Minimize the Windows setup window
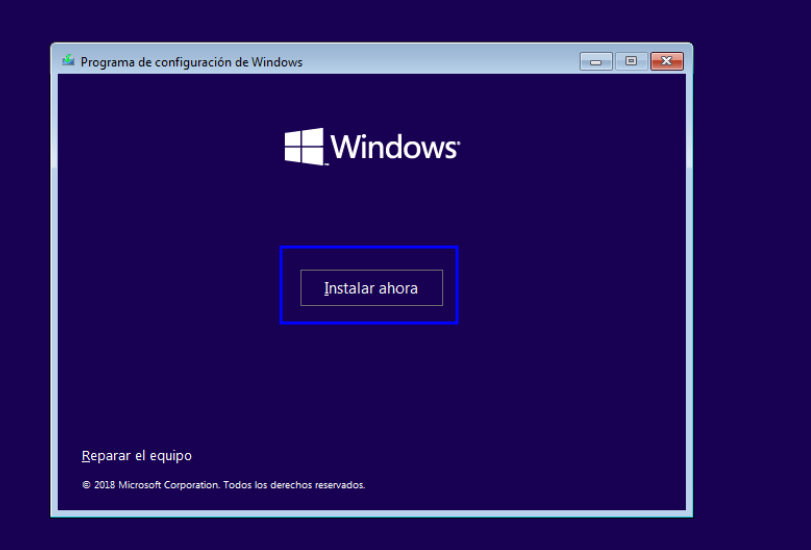 tap(596, 61)
